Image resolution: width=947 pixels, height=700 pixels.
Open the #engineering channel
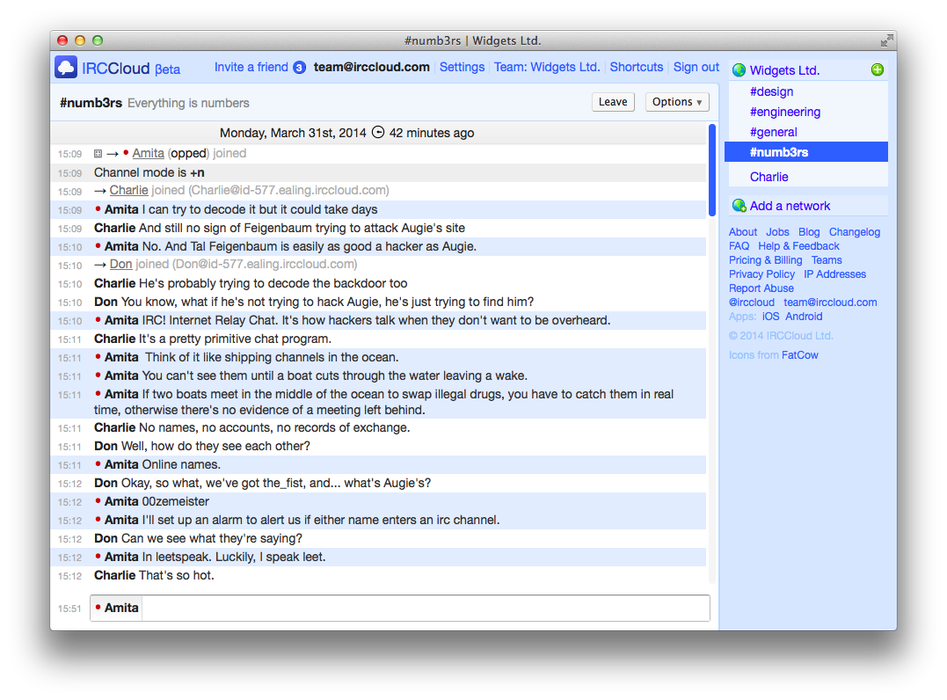(785, 112)
